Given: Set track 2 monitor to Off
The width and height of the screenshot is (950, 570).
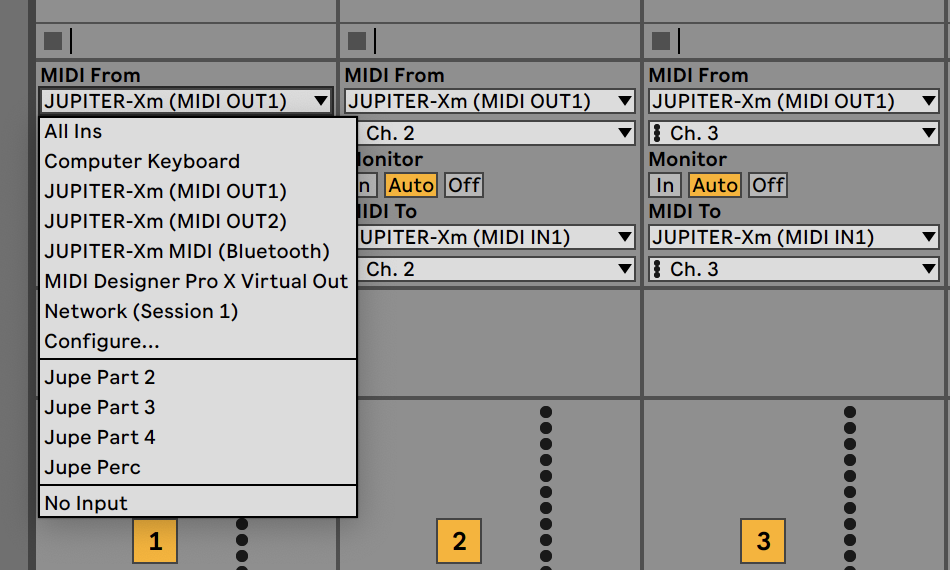Looking at the screenshot, I should tap(464, 185).
